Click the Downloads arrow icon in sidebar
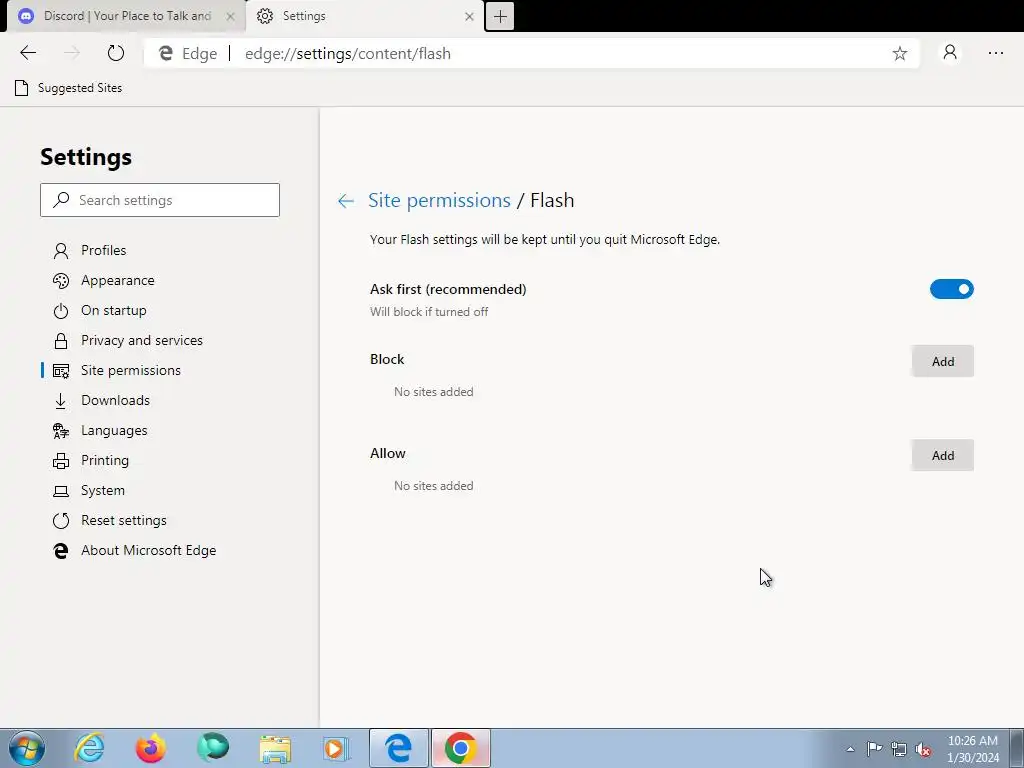Viewport: 1024px width, 768px height. (61, 400)
